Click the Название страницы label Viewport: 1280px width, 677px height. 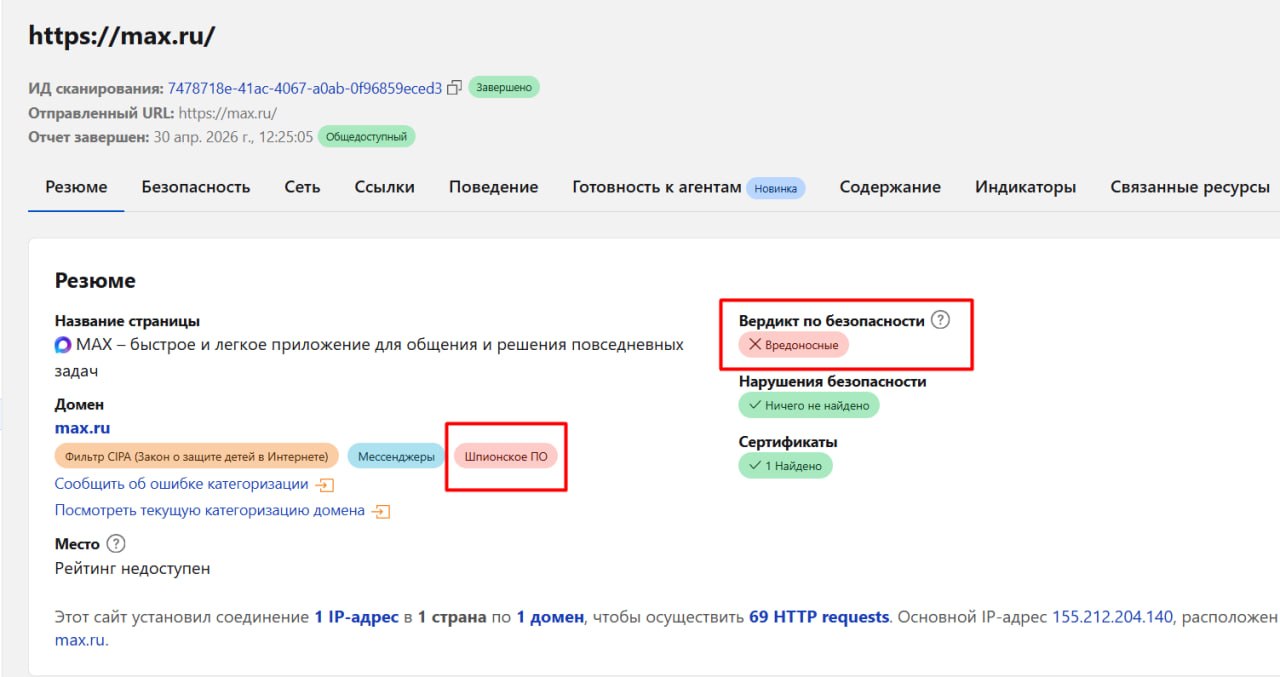click(x=127, y=321)
